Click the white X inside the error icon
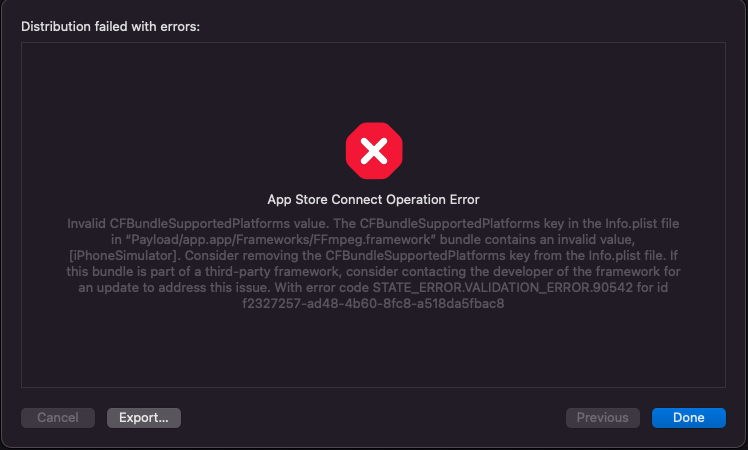Screen dimensions: 748x450 point(374,151)
